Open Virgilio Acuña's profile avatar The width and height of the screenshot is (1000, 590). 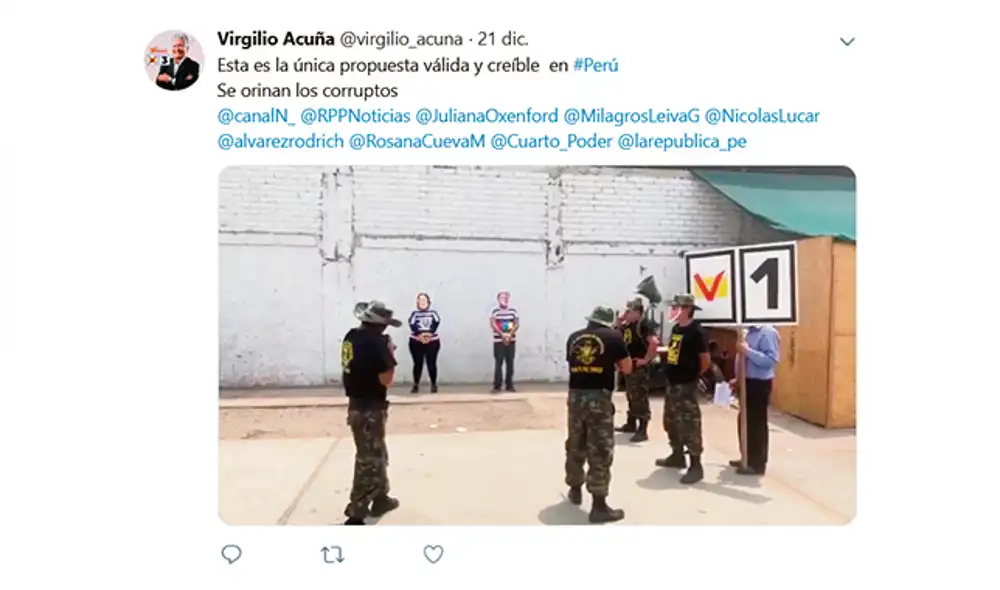tap(174, 60)
